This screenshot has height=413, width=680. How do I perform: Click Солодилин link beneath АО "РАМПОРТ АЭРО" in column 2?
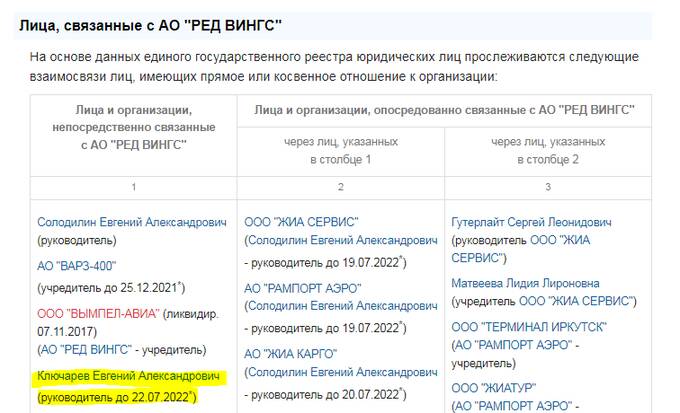tap(343, 306)
